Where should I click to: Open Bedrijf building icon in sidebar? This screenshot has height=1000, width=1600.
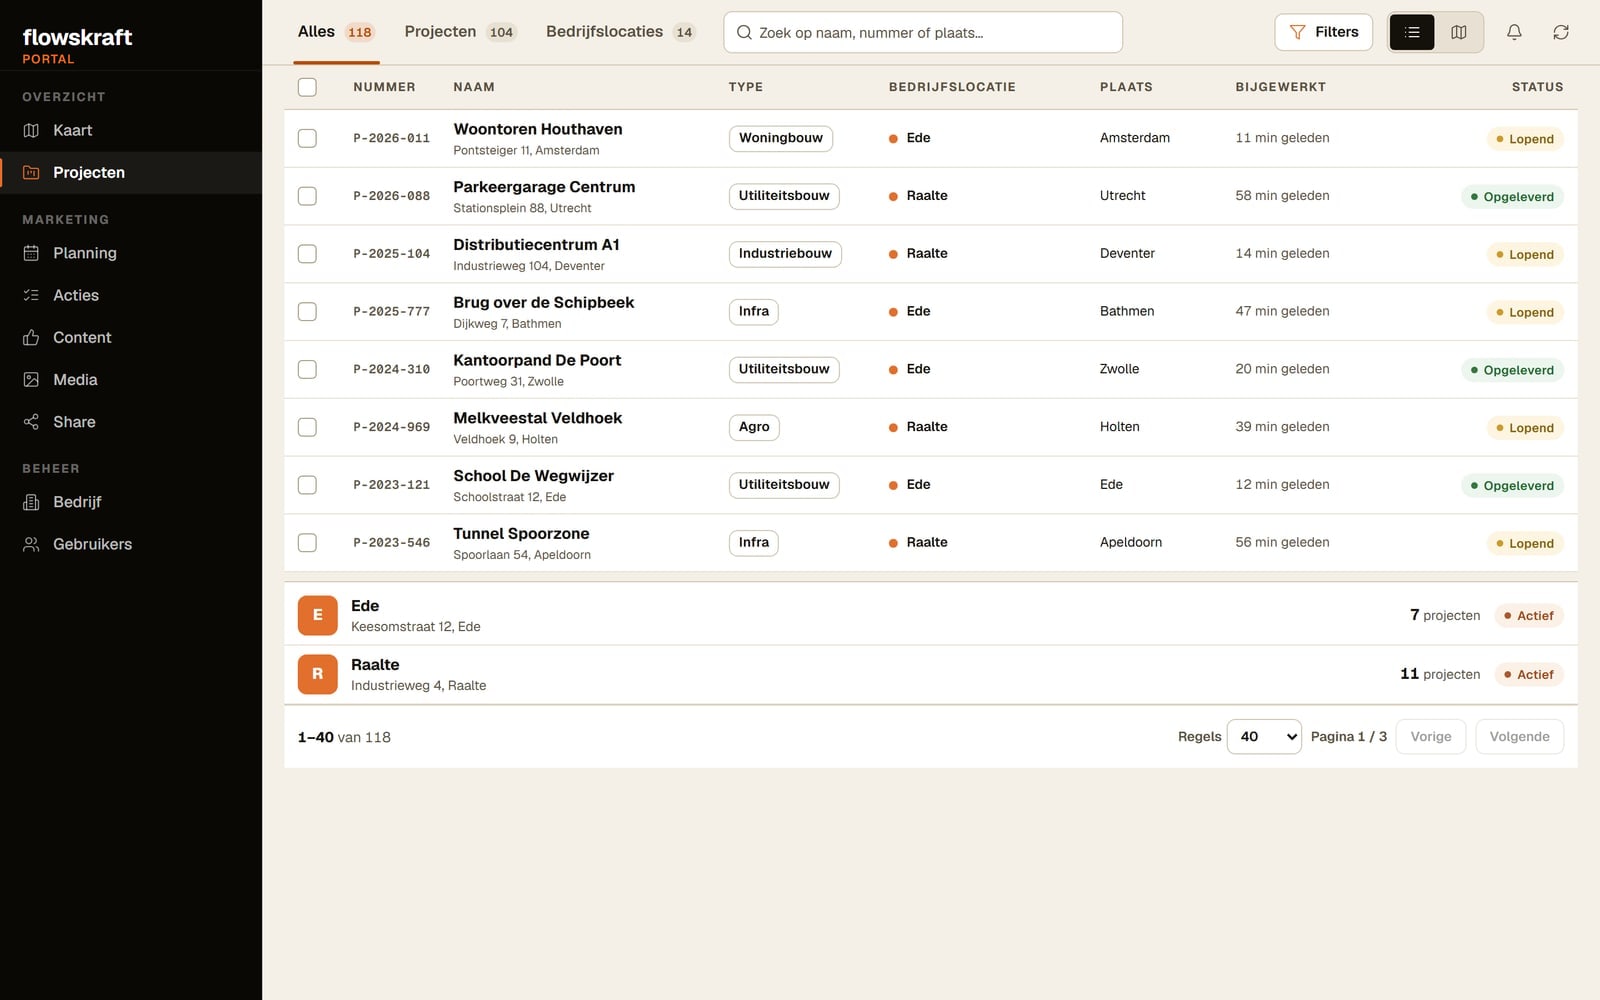tap(31, 502)
